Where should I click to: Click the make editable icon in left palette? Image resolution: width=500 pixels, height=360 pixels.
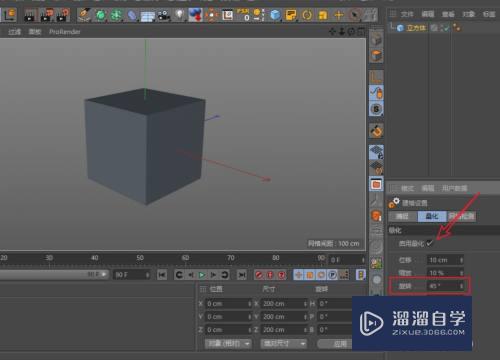coord(376,40)
